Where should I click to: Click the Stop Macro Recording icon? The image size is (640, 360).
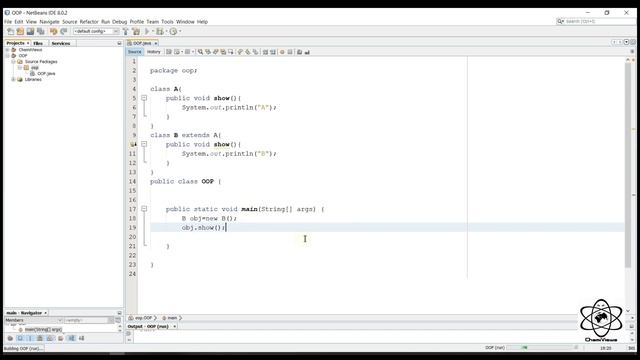click(x=290, y=52)
